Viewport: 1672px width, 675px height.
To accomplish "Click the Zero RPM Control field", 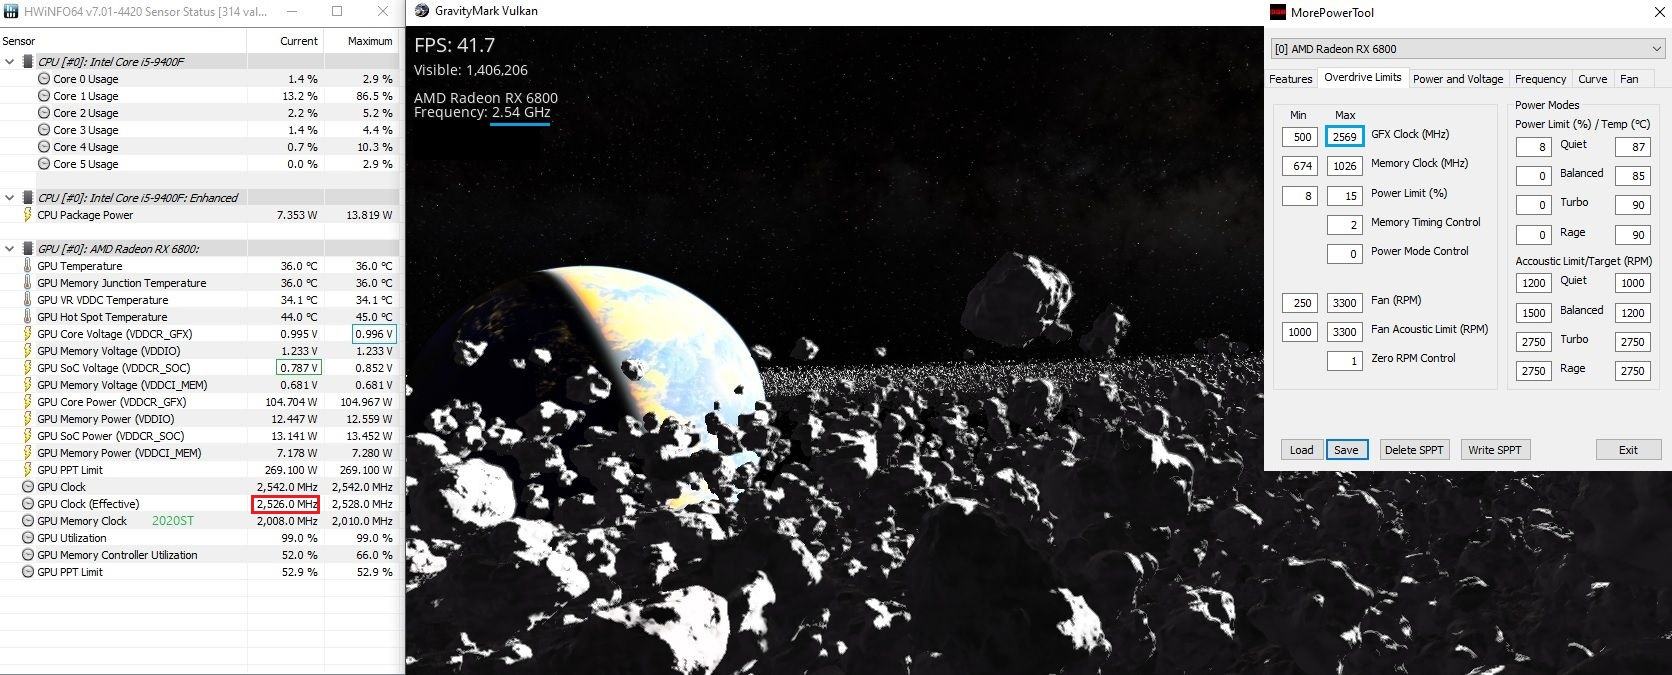I will [1345, 361].
